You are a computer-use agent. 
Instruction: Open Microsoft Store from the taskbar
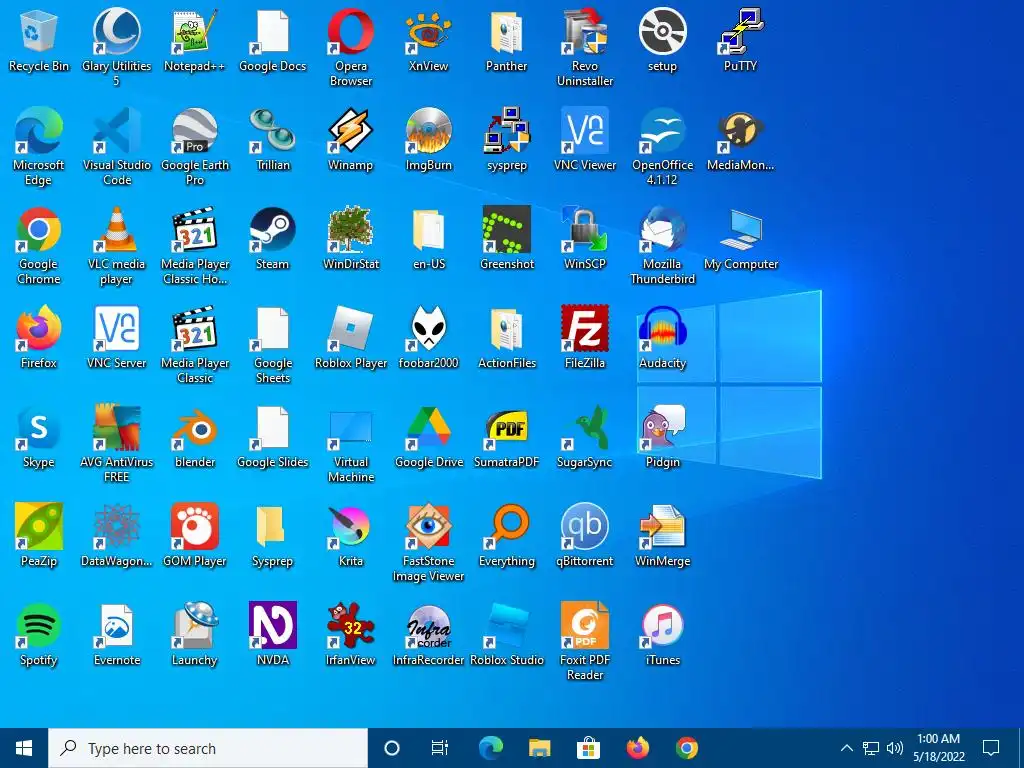pyautogui.click(x=588, y=748)
